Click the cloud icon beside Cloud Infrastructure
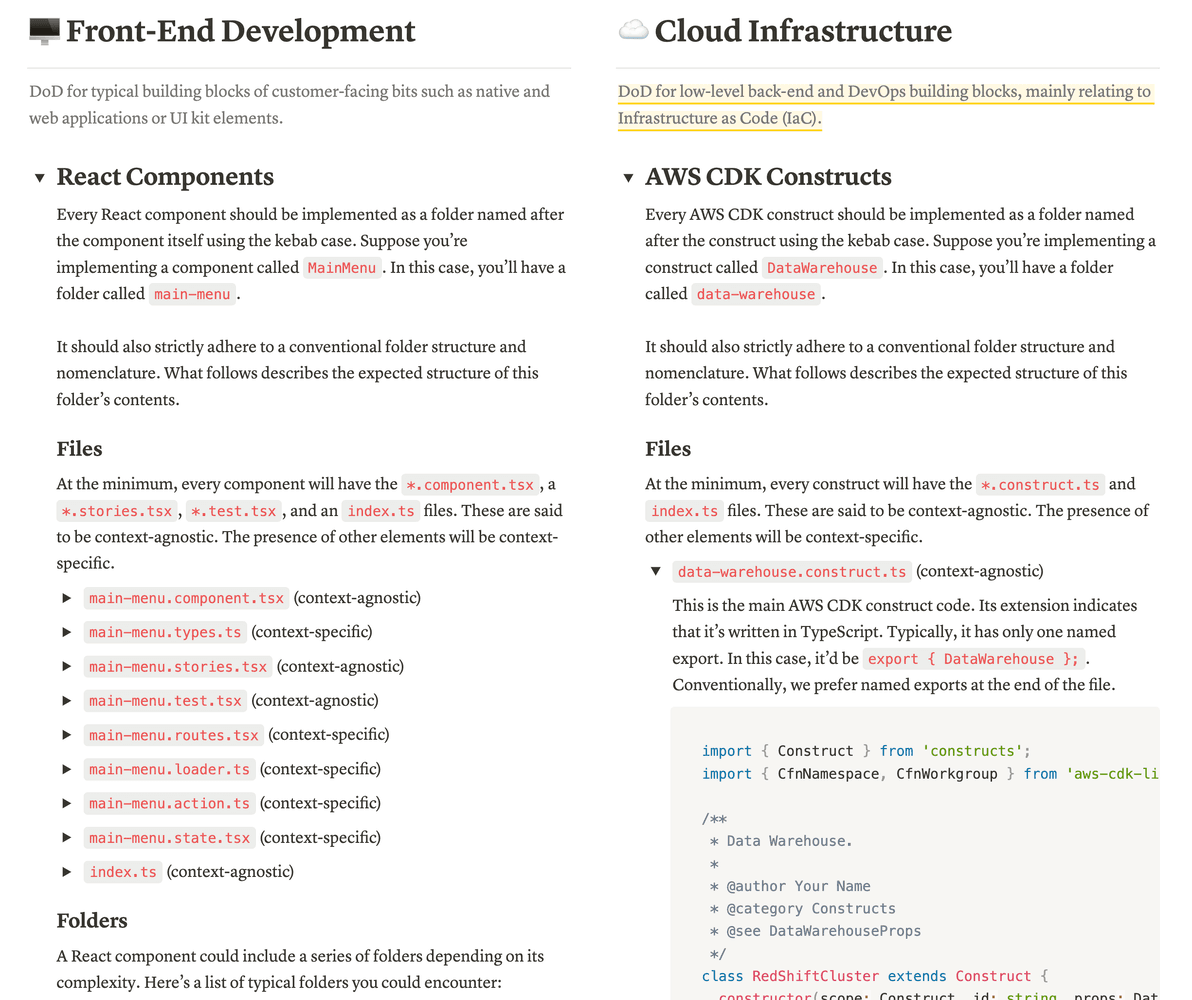The height and width of the screenshot is (1000, 1192). pos(633,31)
